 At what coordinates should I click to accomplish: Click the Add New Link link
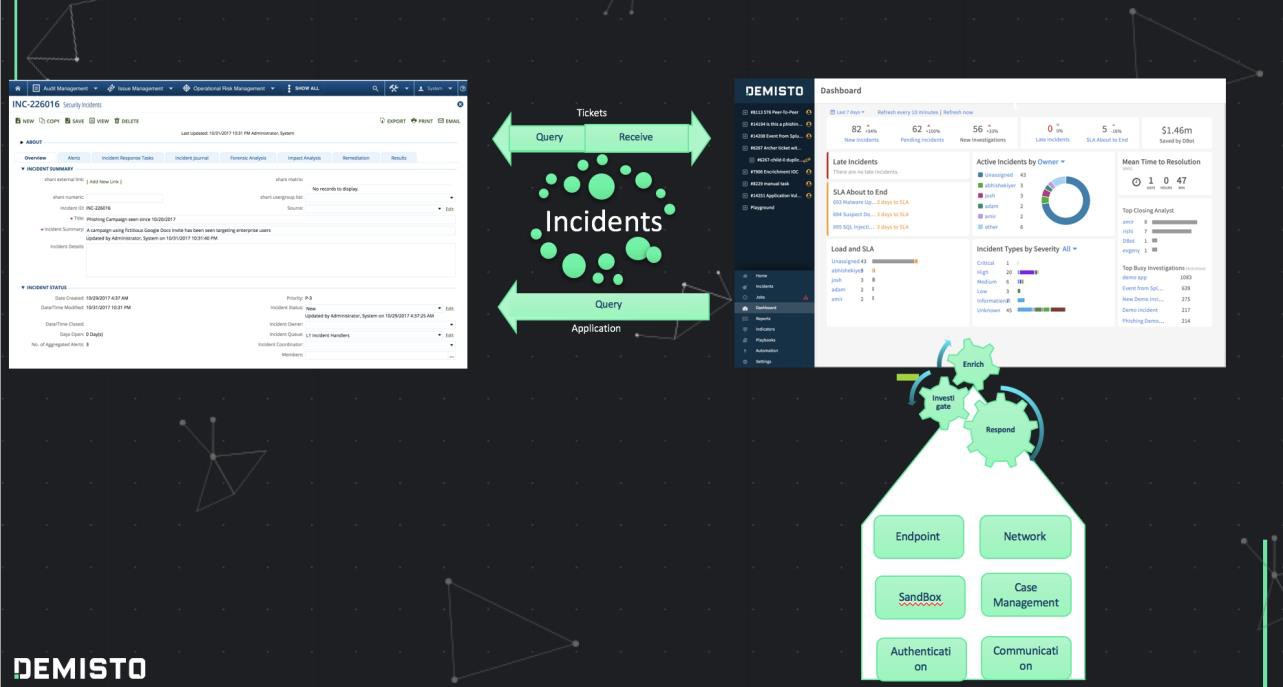pyautogui.click(x=104, y=180)
